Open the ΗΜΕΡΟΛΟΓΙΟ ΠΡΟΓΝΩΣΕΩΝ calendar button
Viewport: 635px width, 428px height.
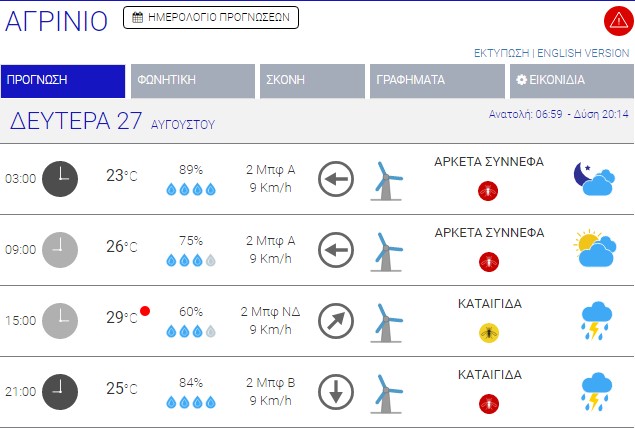[211, 17]
